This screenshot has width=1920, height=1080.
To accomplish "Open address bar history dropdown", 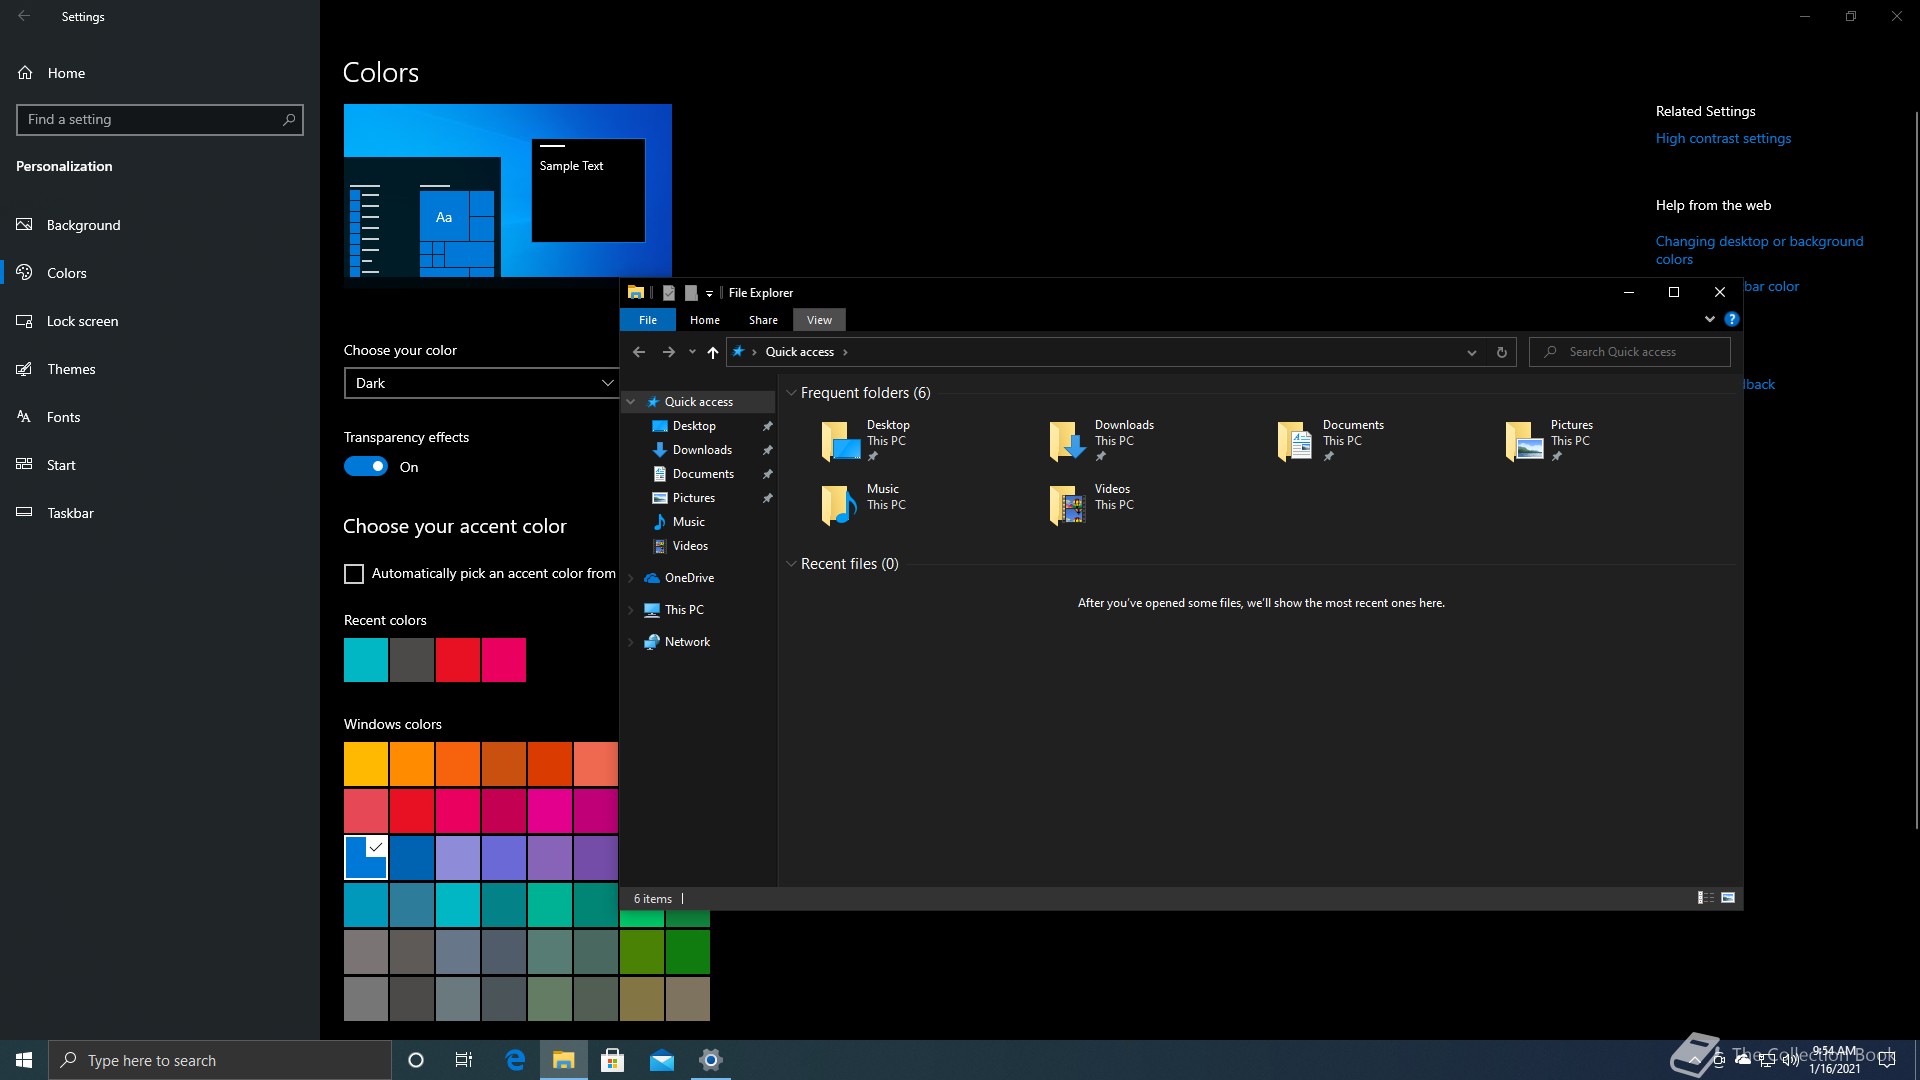I will (1471, 352).
